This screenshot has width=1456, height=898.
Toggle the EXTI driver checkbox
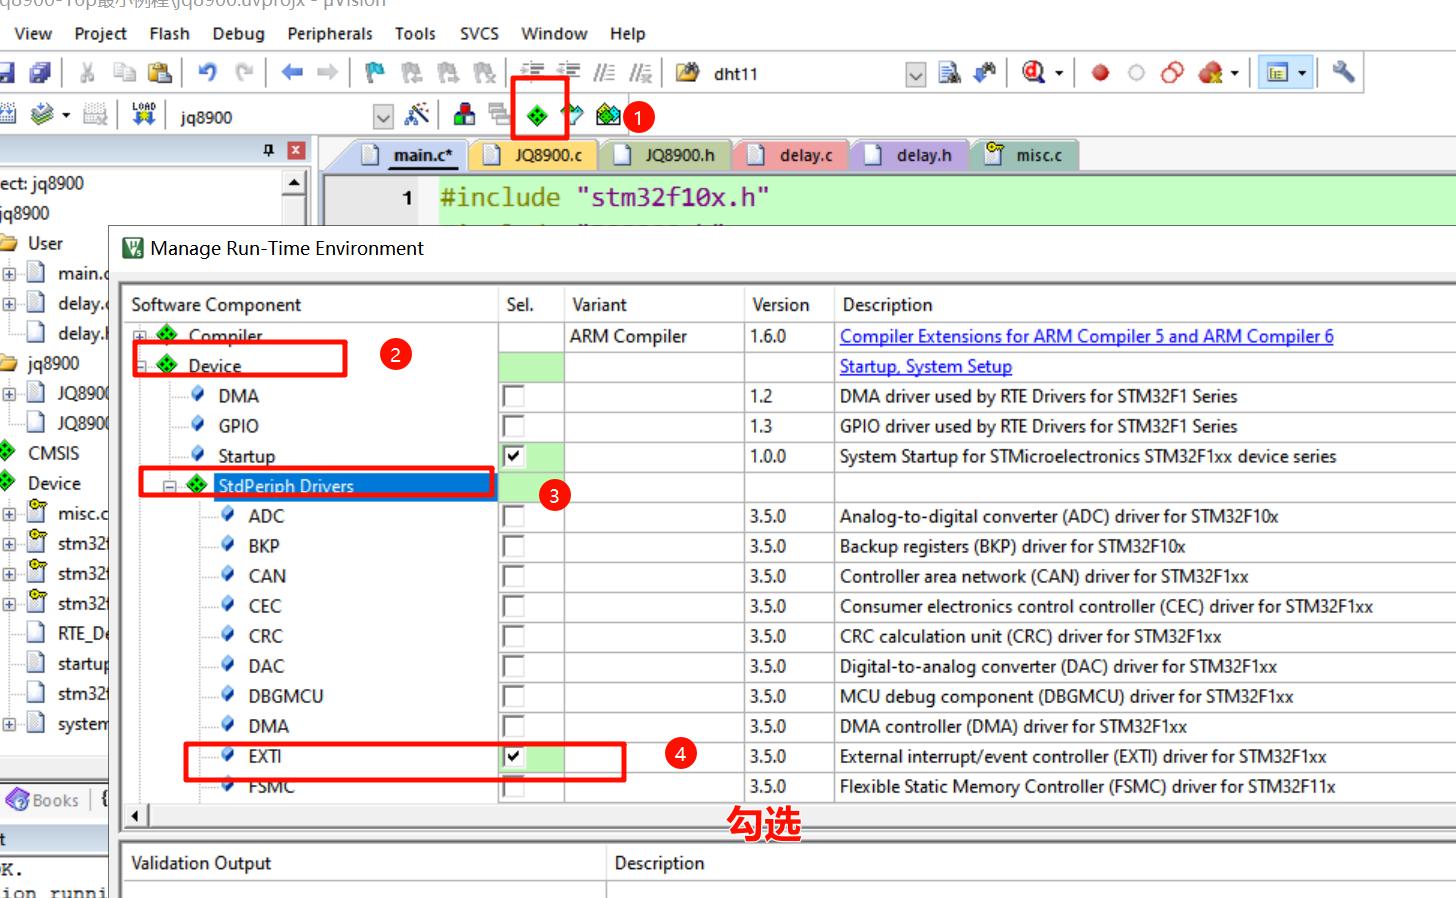pyautogui.click(x=514, y=756)
